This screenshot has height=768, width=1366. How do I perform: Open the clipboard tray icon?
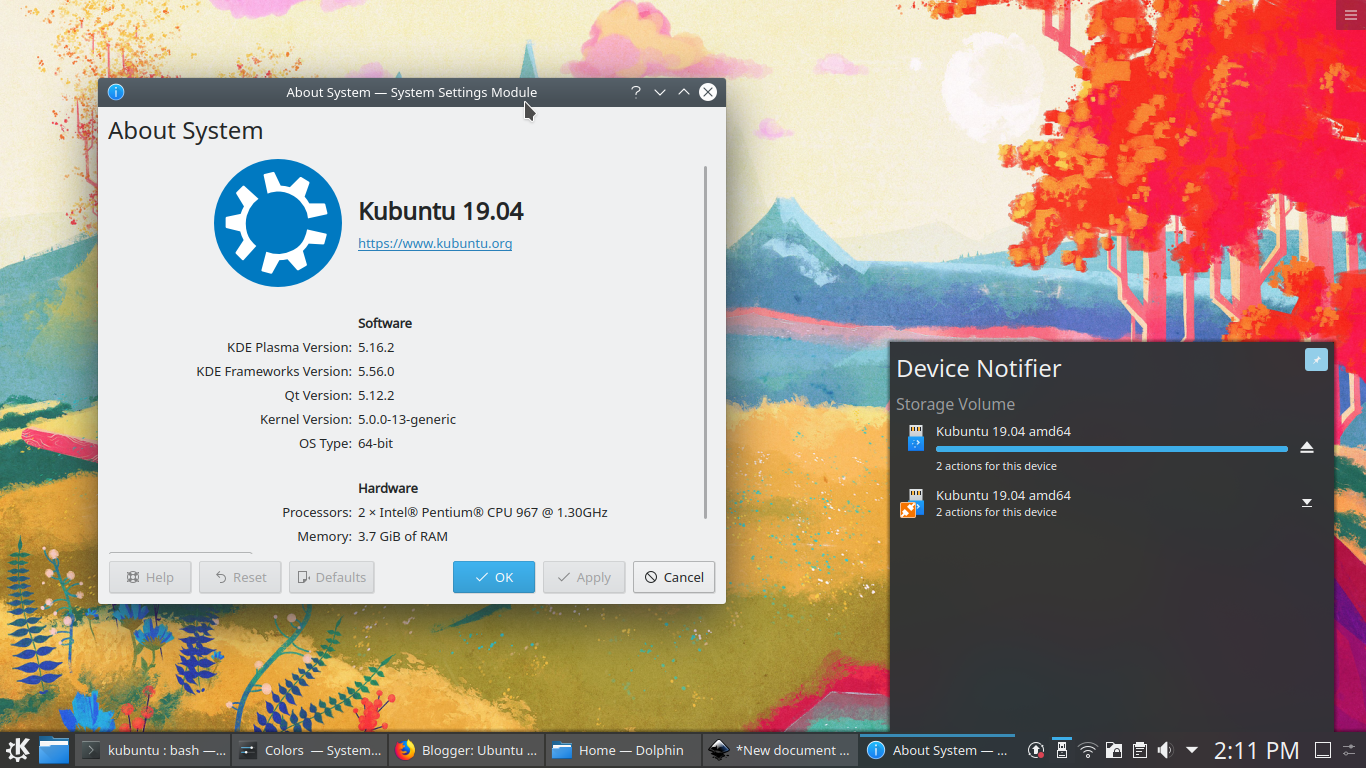(x=1139, y=750)
